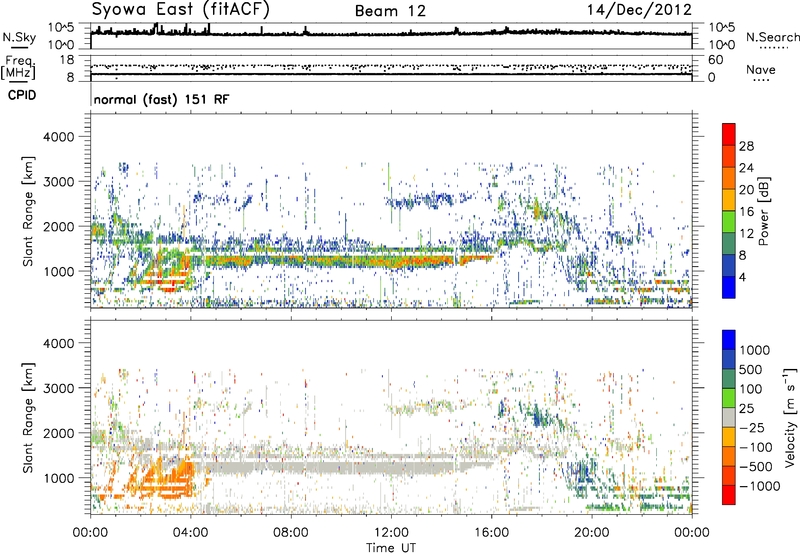The width and height of the screenshot is (800, 554).
Task: Click the '18' frequency axis tick
Action: pos(66,60)
